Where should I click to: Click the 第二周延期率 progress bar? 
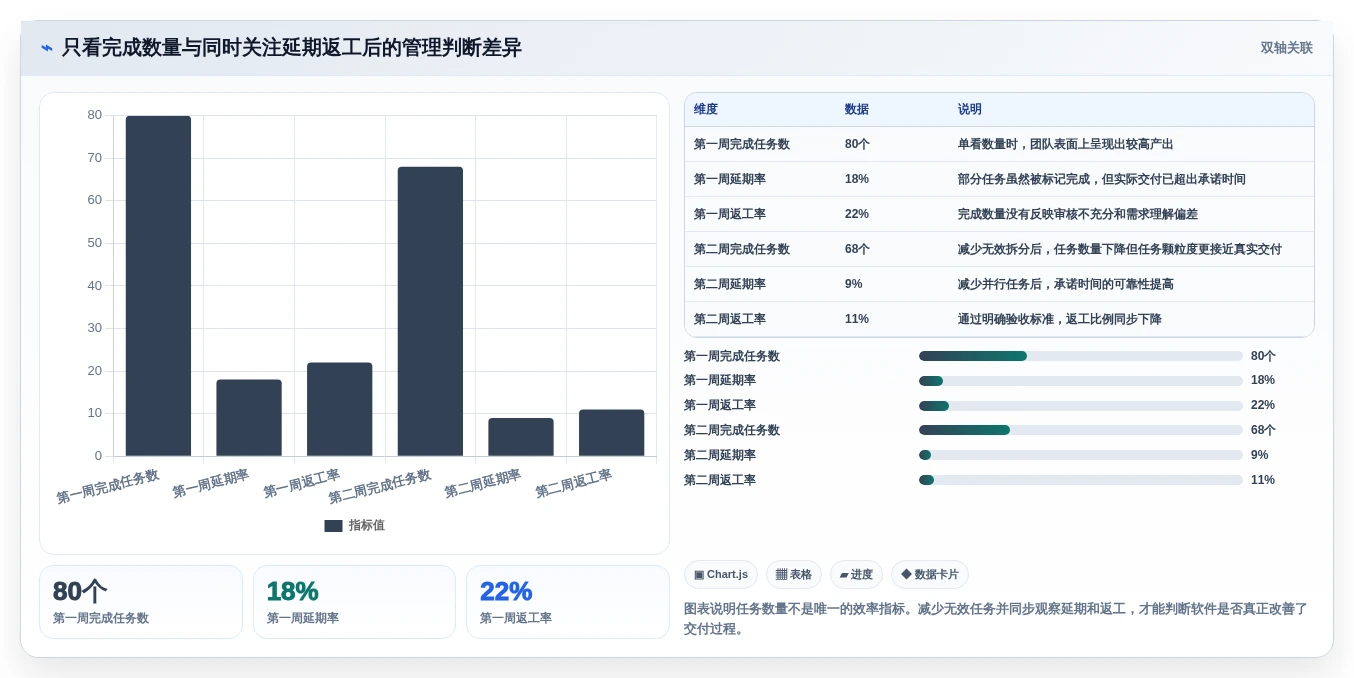1081,455
